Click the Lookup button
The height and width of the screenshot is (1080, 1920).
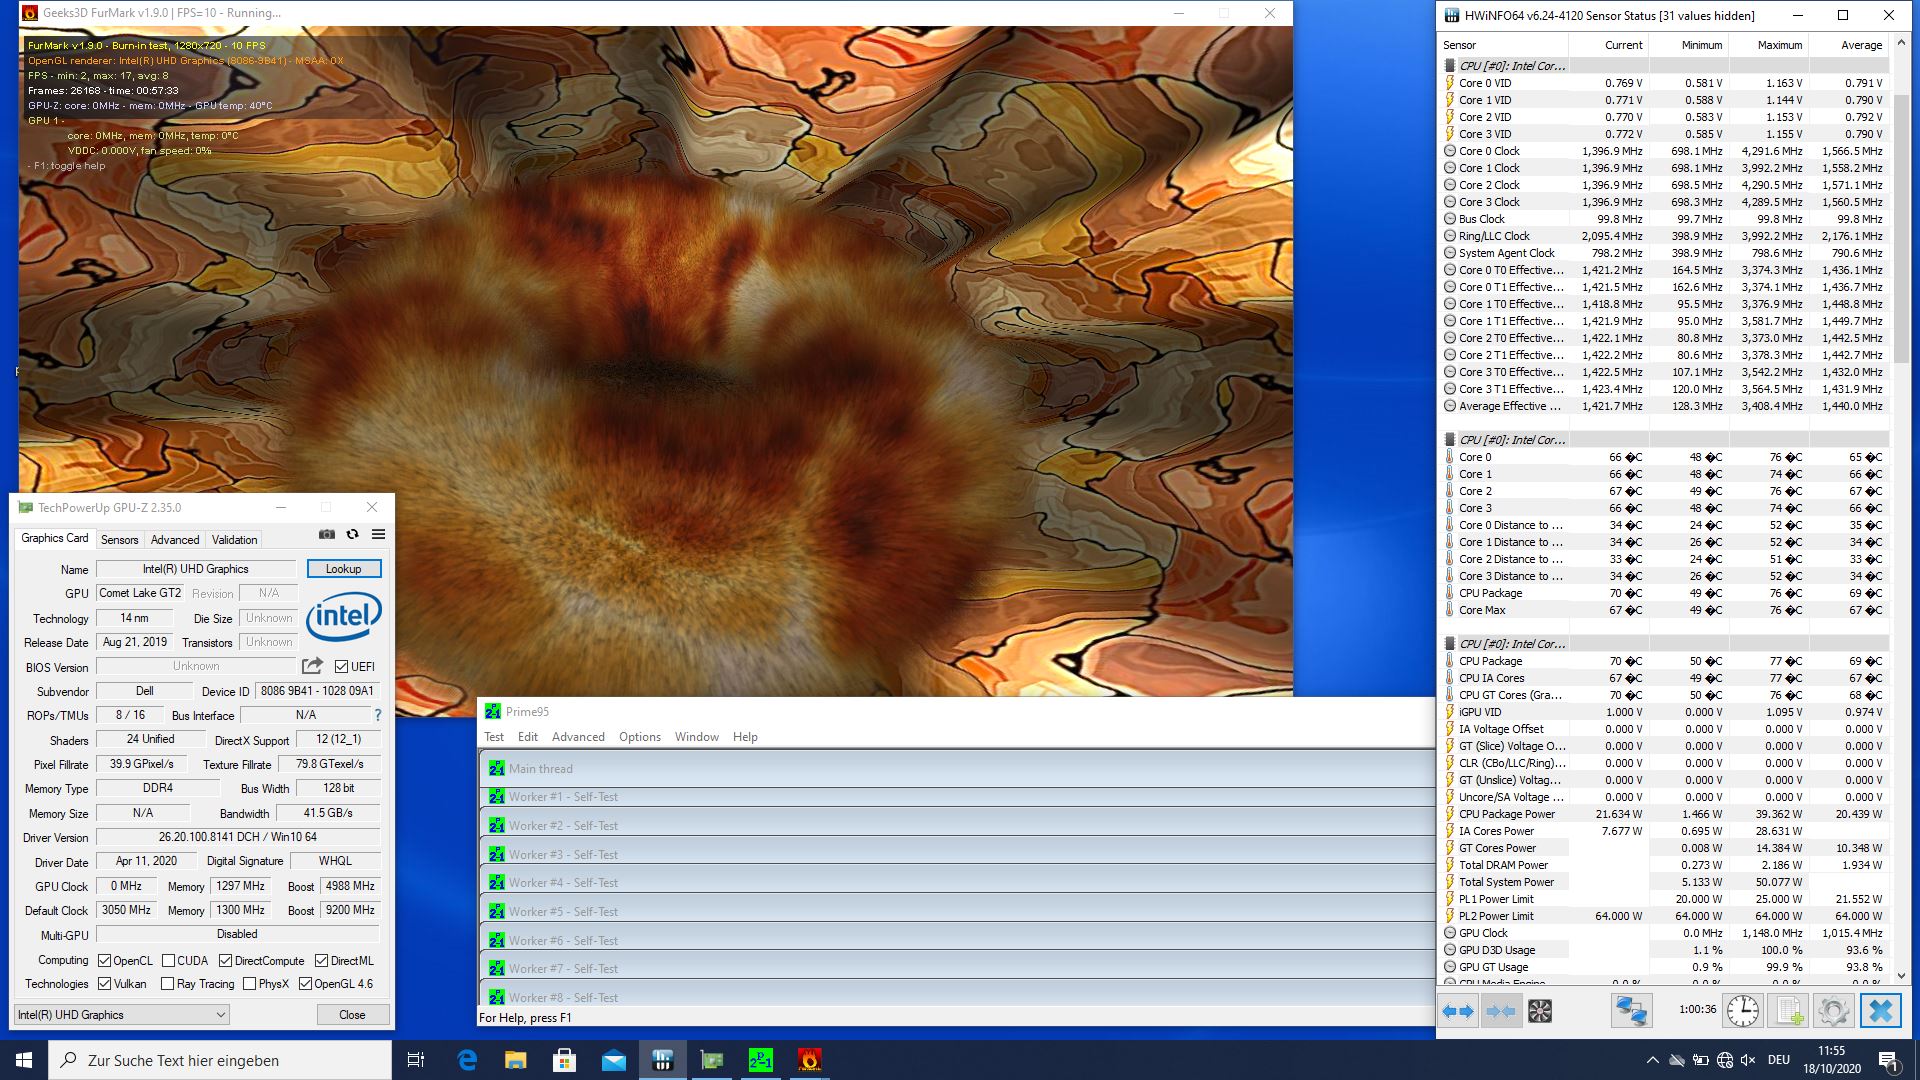343,568
